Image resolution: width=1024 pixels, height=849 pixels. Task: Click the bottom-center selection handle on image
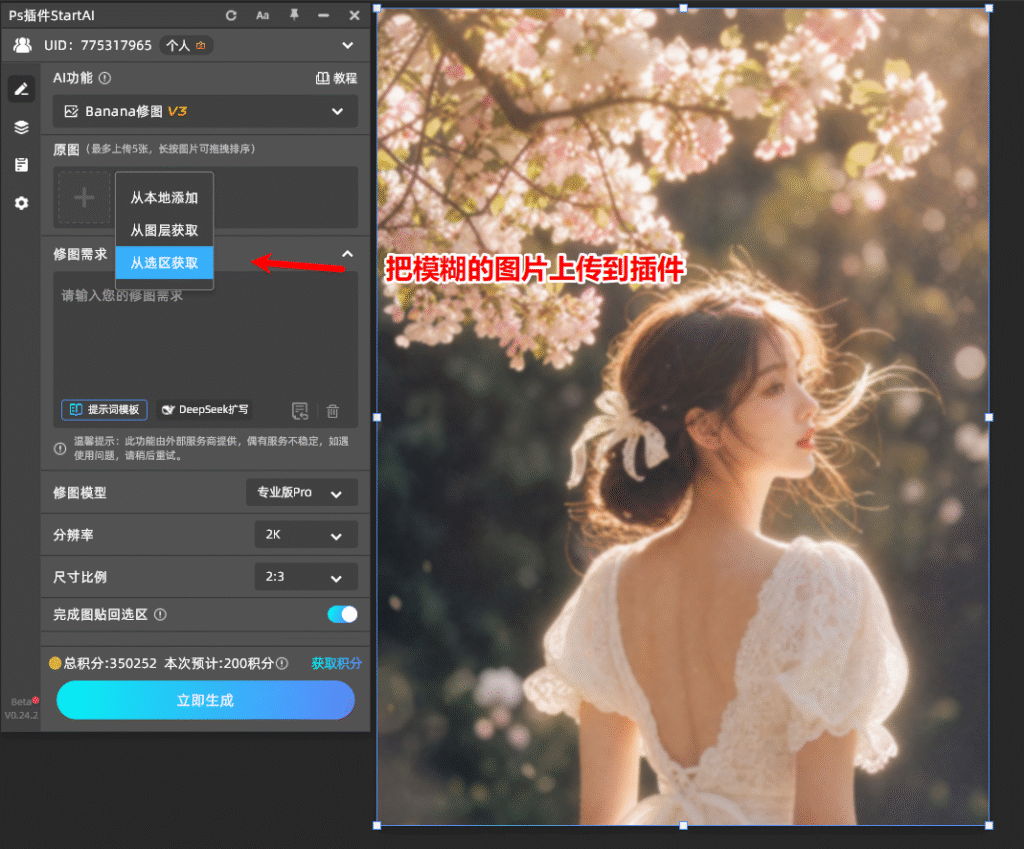(683, 825)
